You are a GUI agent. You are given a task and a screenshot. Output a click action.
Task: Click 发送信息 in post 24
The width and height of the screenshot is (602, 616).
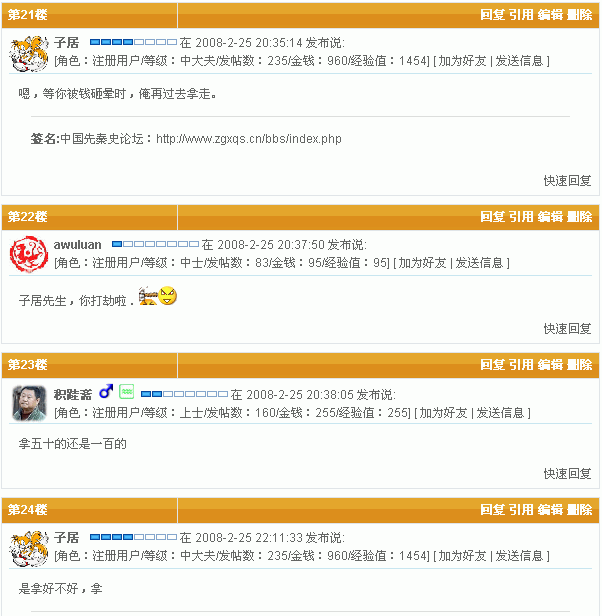click(519, 556)
